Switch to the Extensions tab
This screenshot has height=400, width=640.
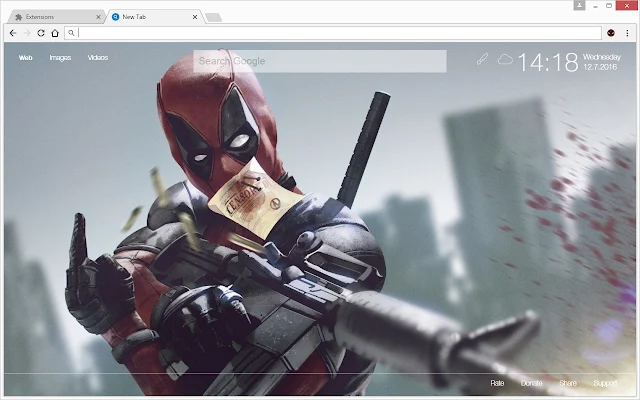pos(56,17)
